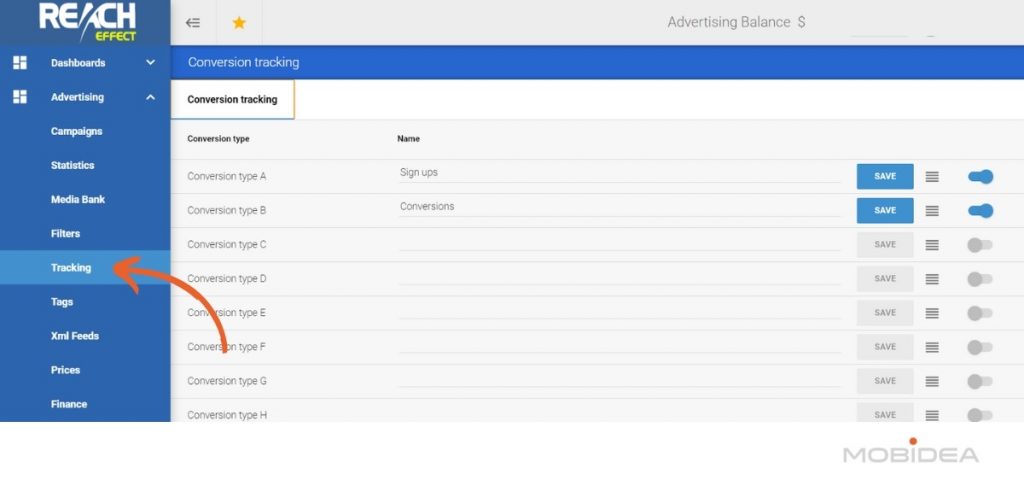The width and height of the screenshot is (1024, 480).
Task: Open the Tracking sidebar item
Action: point(71,267)
